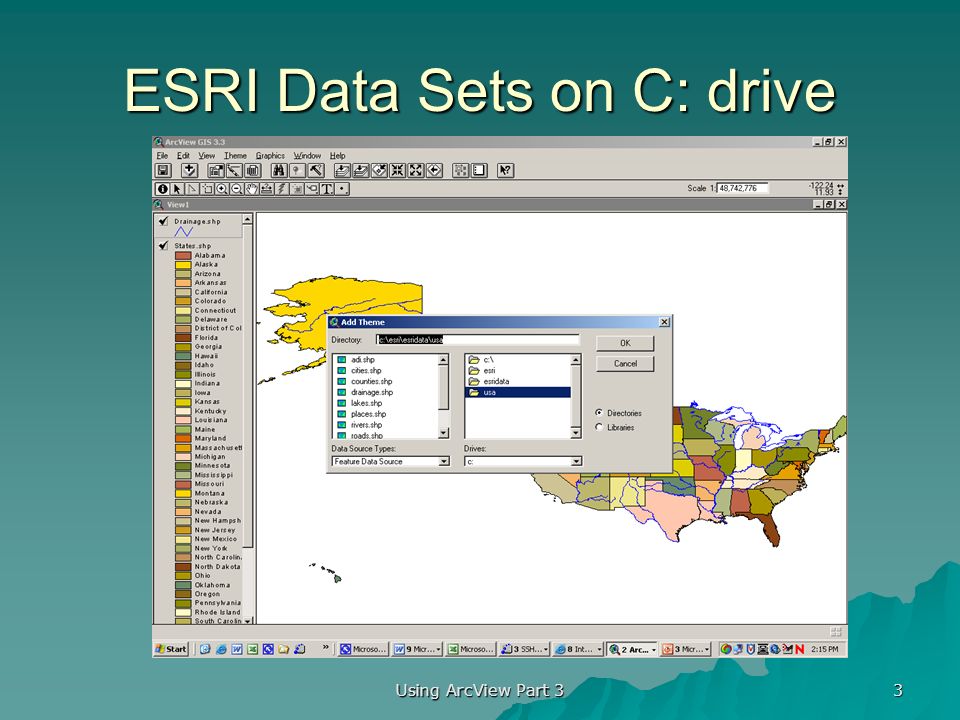Click folder list scroll down arrow

click(x=576, y=433)
